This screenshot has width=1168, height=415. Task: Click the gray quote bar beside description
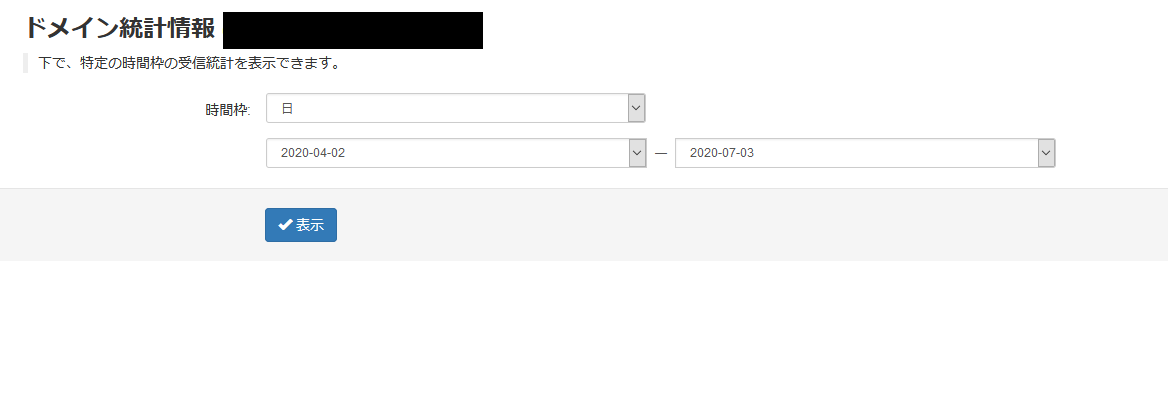pyautogui.click(x=25, y=63)
